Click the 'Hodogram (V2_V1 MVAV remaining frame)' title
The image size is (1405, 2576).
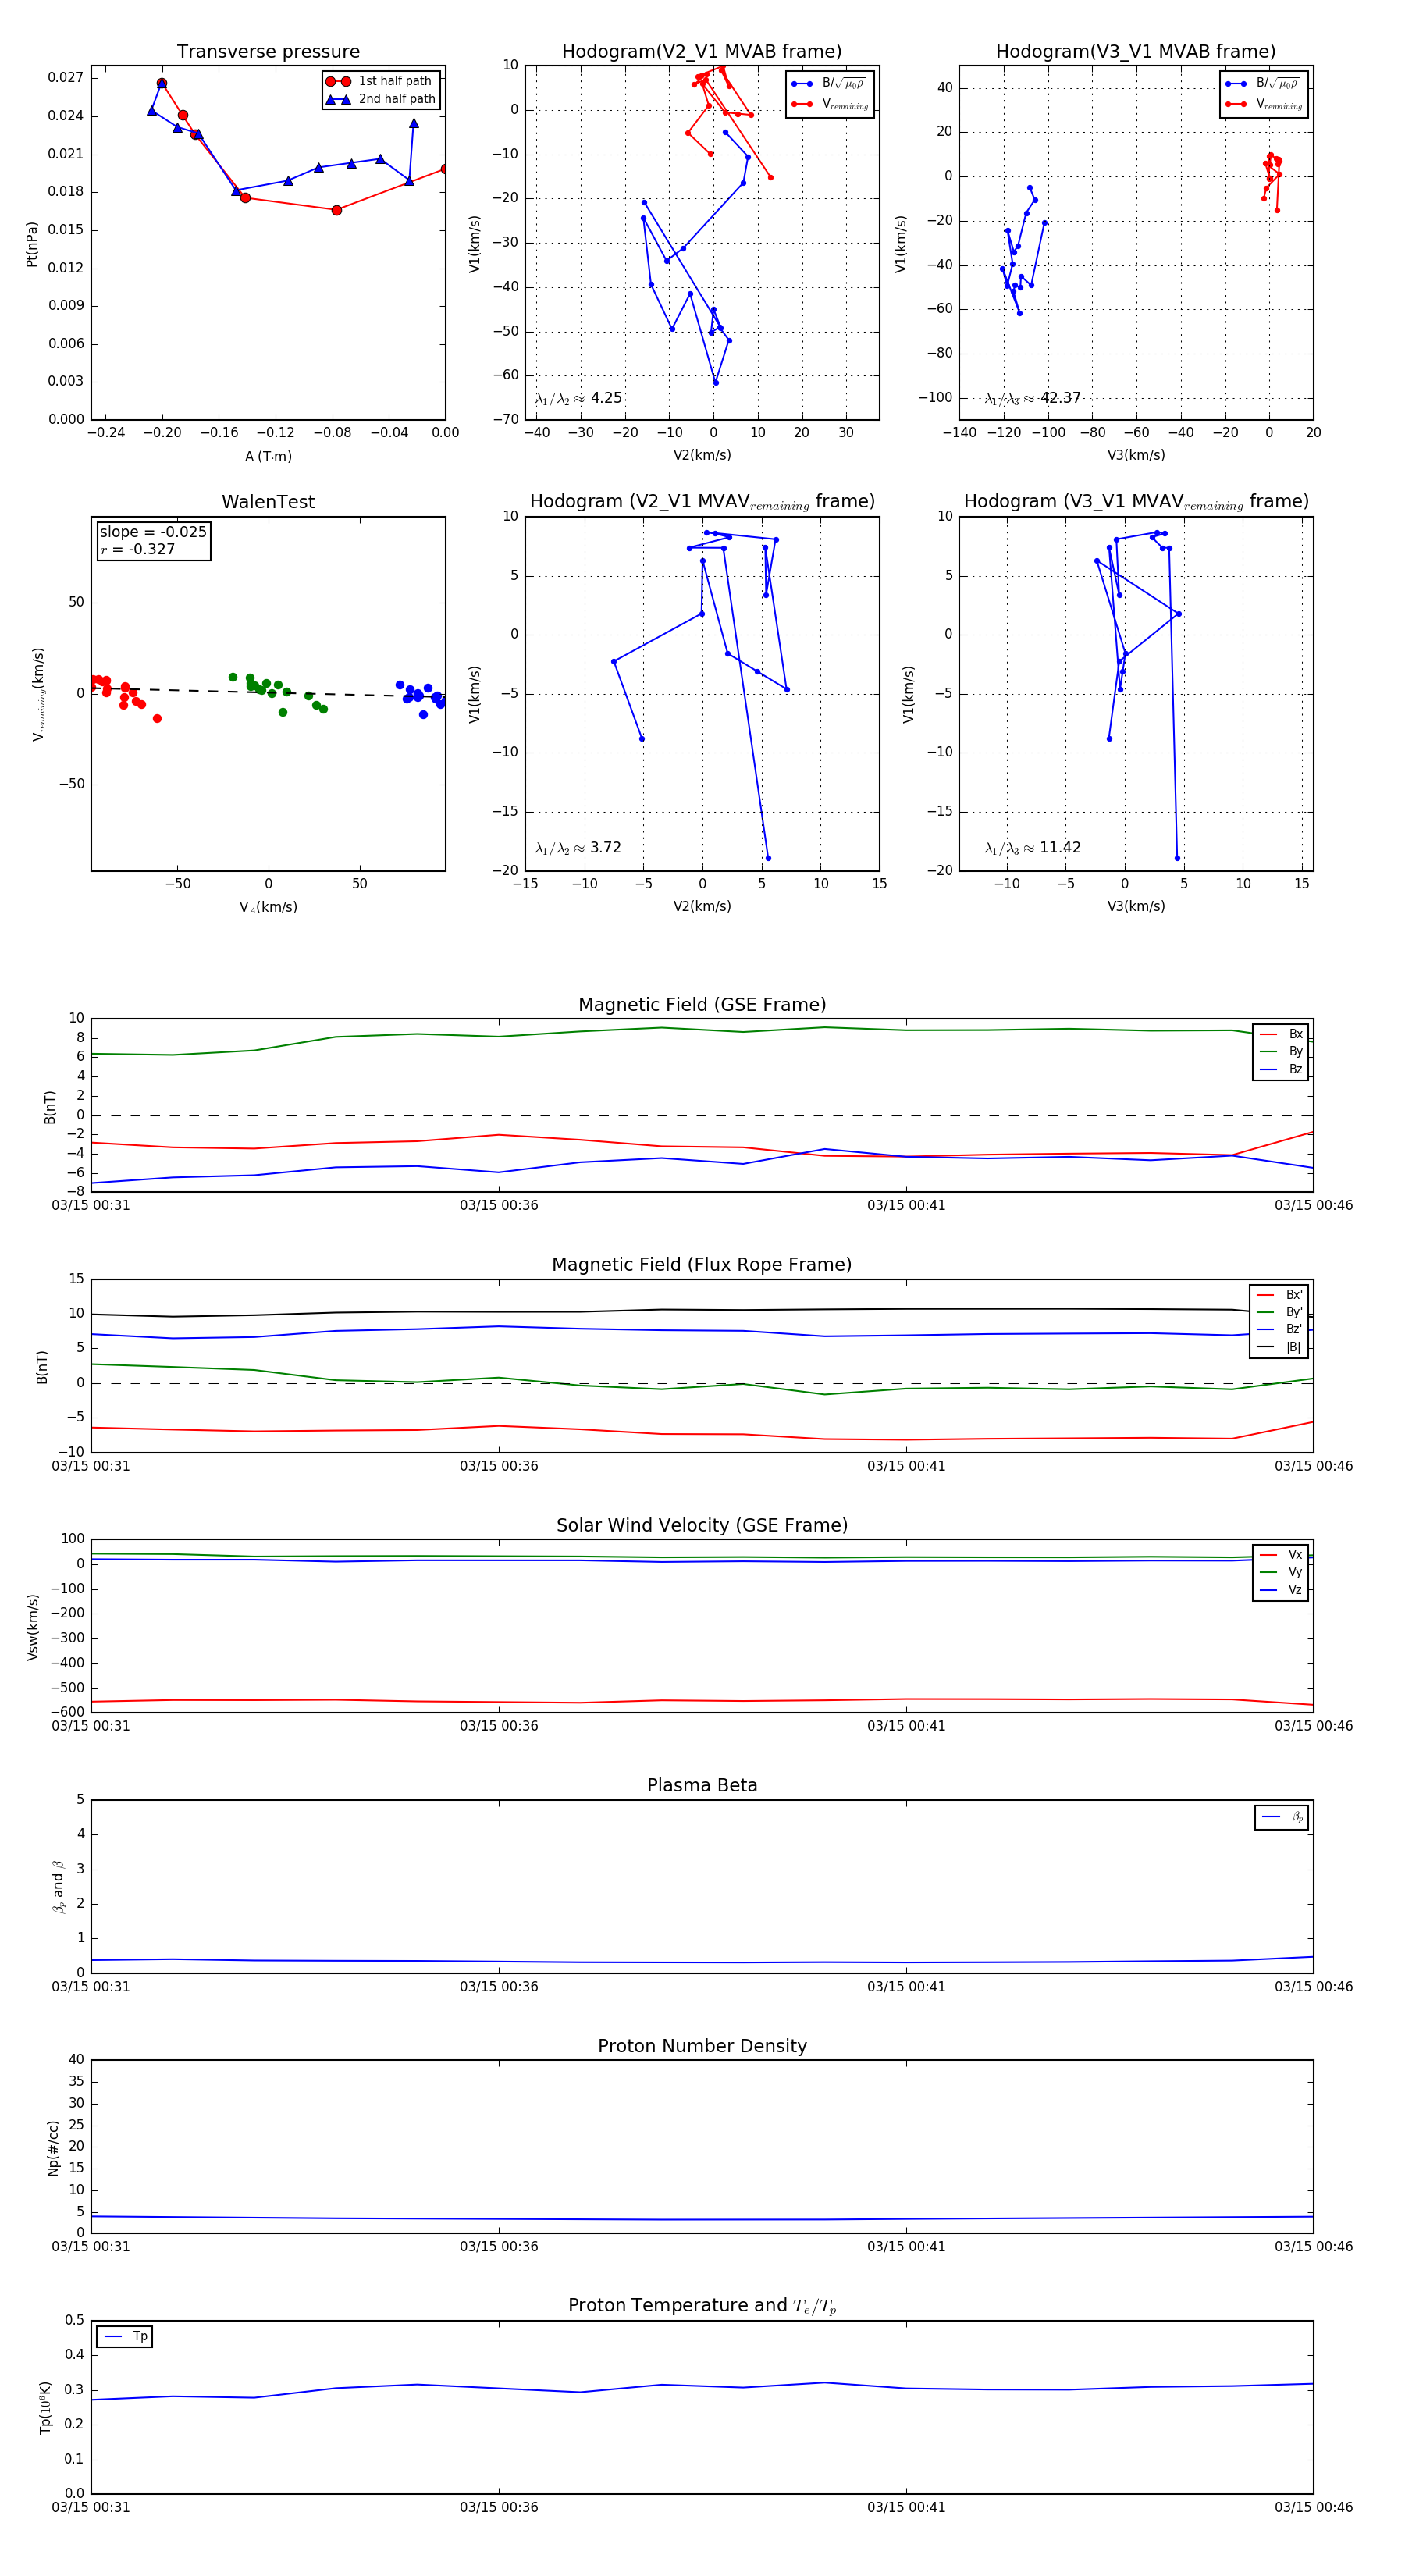[x=702, y=502]
